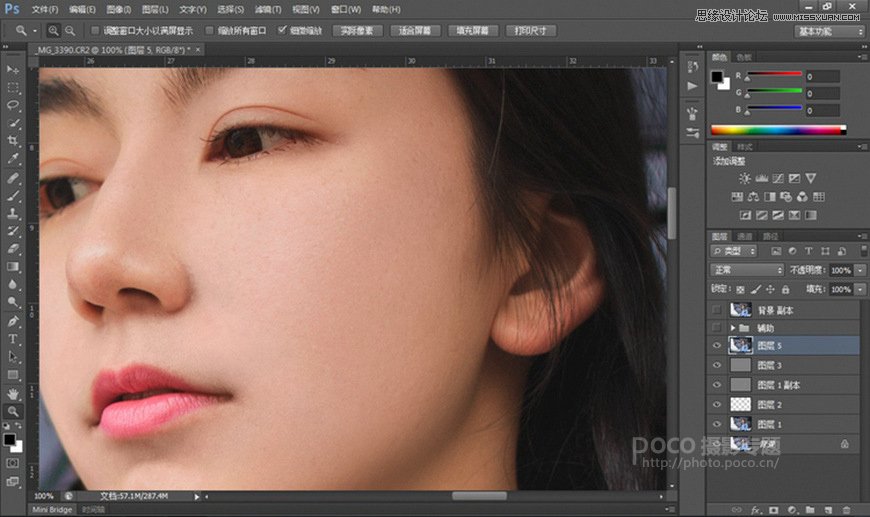Screen dimensions: 870x517
Task: Select the Move tool
Action: [x=14, y=69]
